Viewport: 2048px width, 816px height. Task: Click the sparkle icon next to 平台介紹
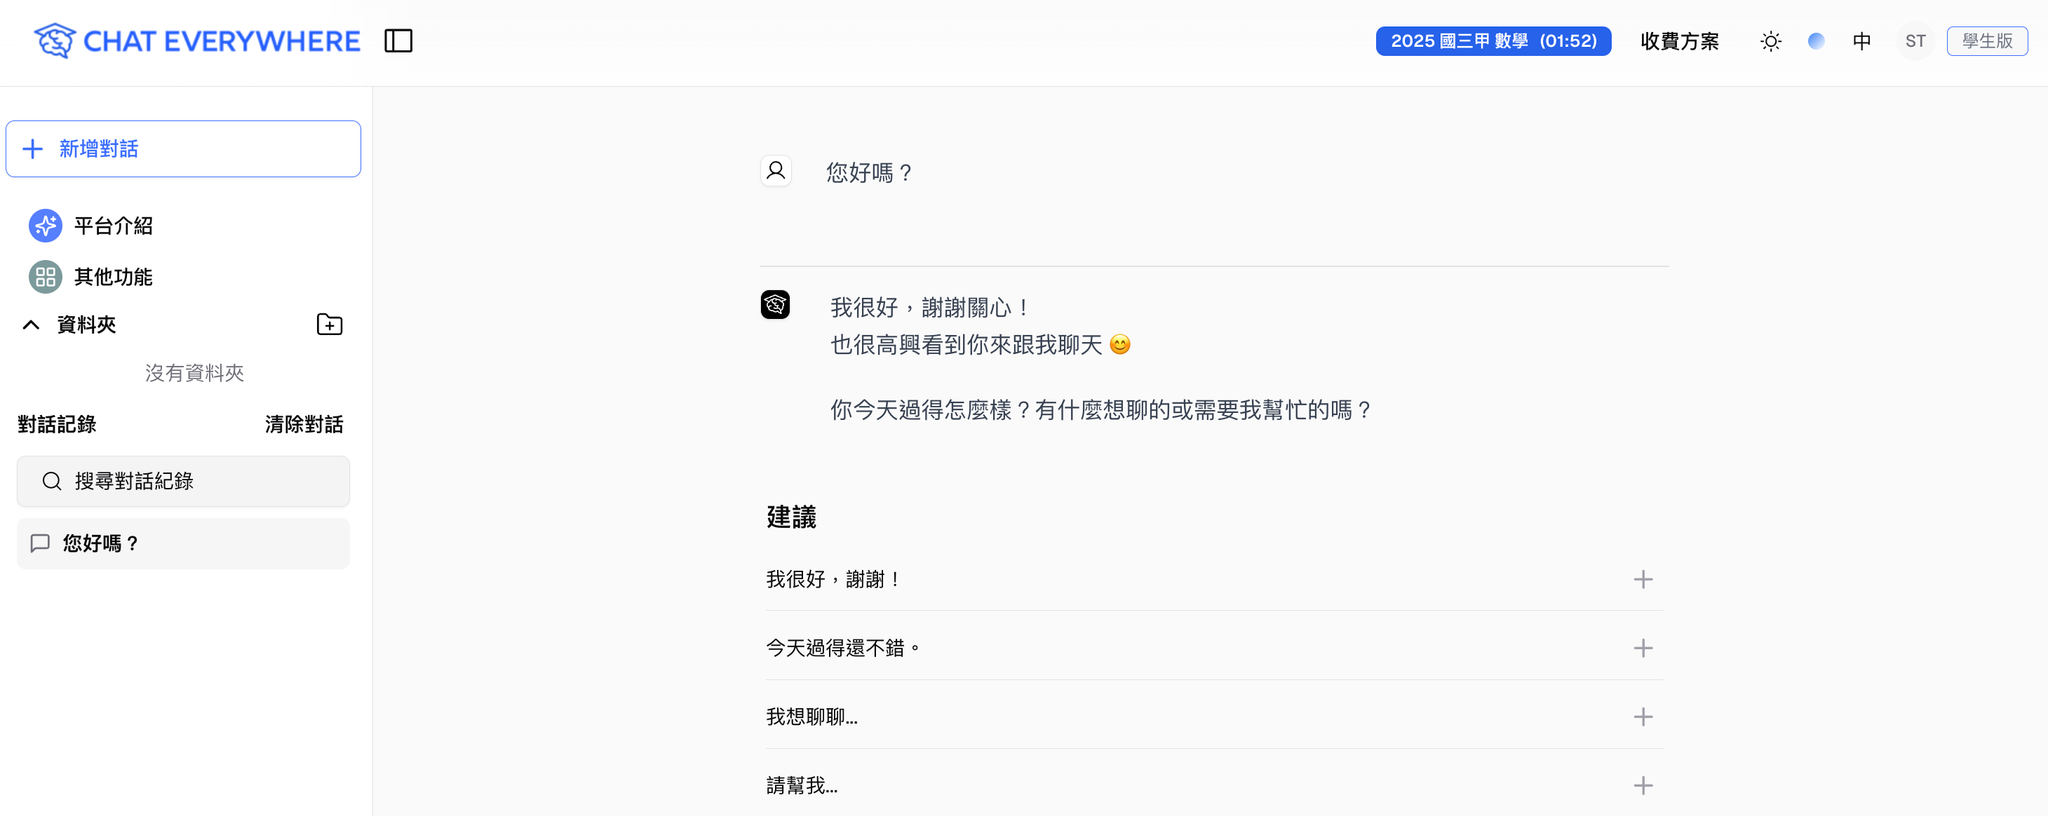click(45, 226)
